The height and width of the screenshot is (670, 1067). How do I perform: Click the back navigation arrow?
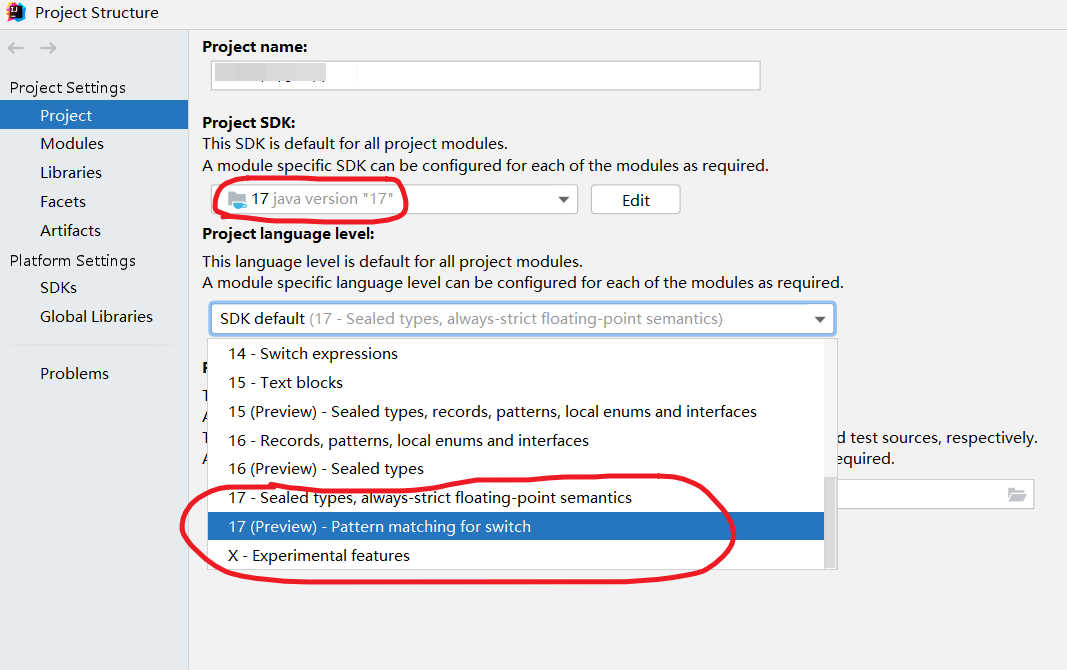pos(16,48)
